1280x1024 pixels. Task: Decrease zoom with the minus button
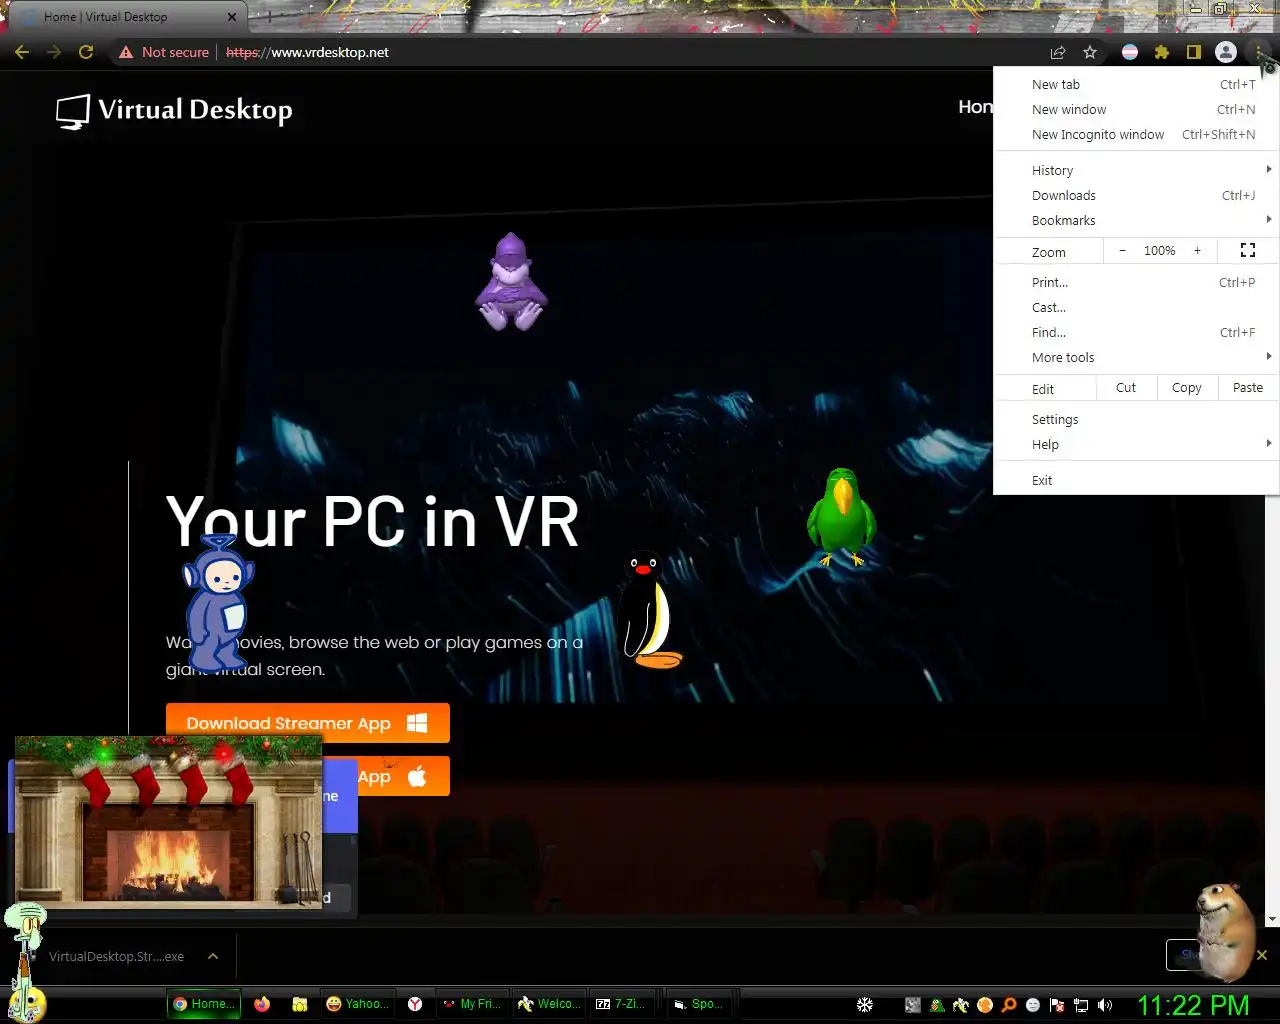[x=1122, y=251]
